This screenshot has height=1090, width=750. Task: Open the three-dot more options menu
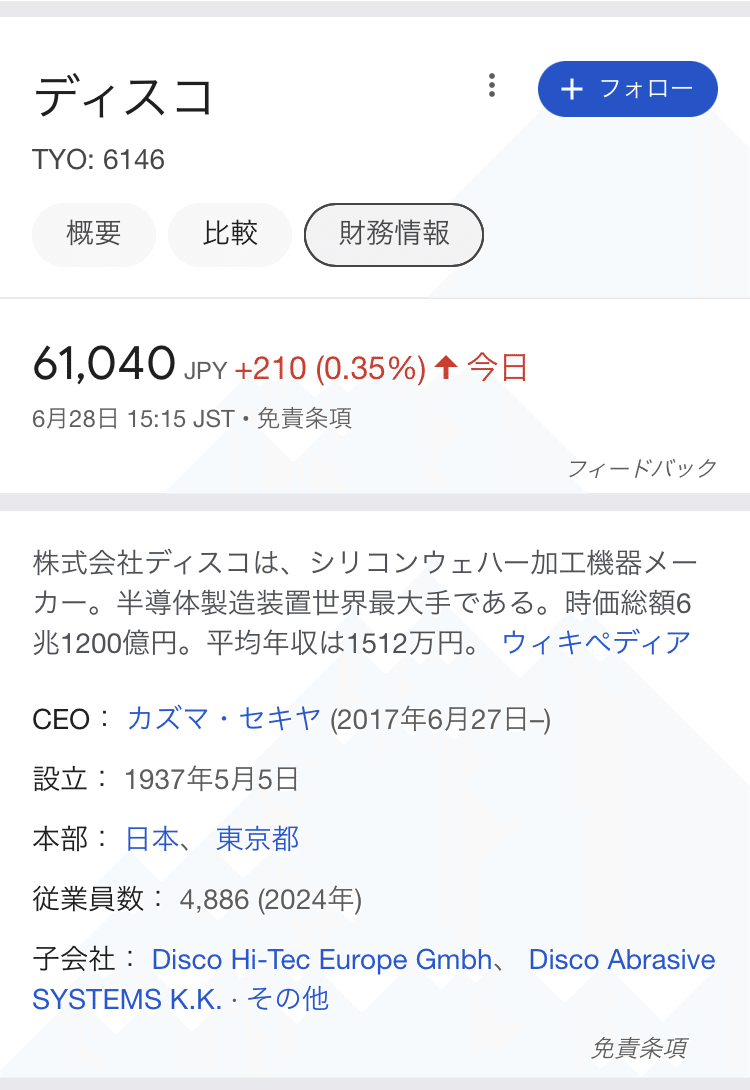[x=491, y=86]
